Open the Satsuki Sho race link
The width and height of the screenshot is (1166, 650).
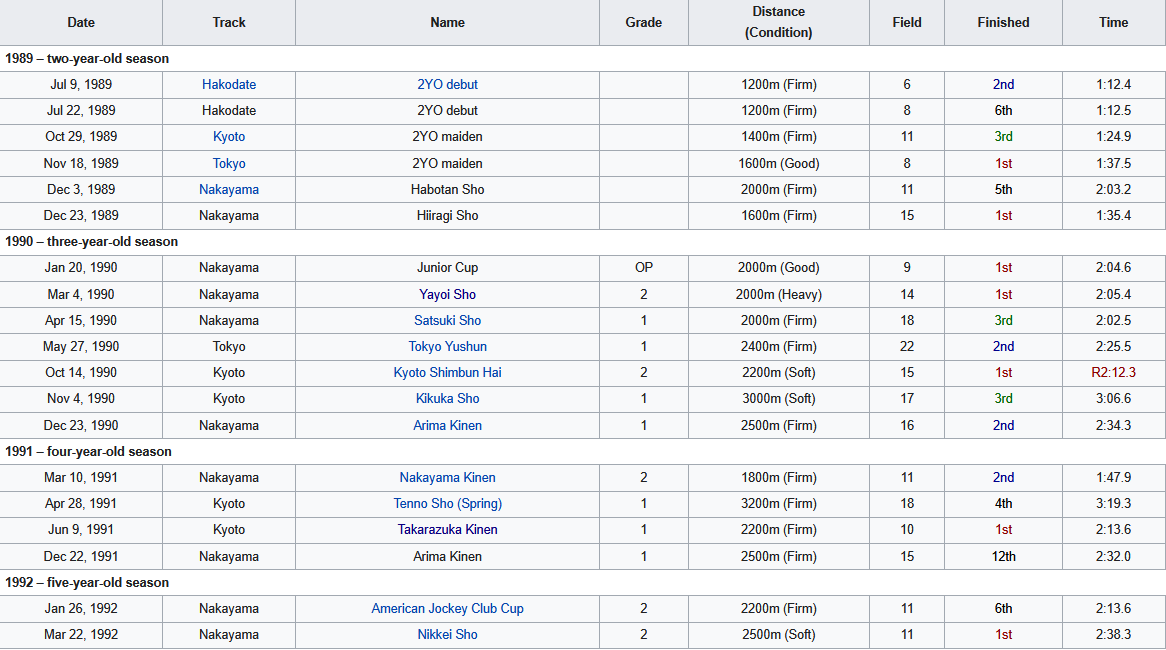click(x=447, y=321)
